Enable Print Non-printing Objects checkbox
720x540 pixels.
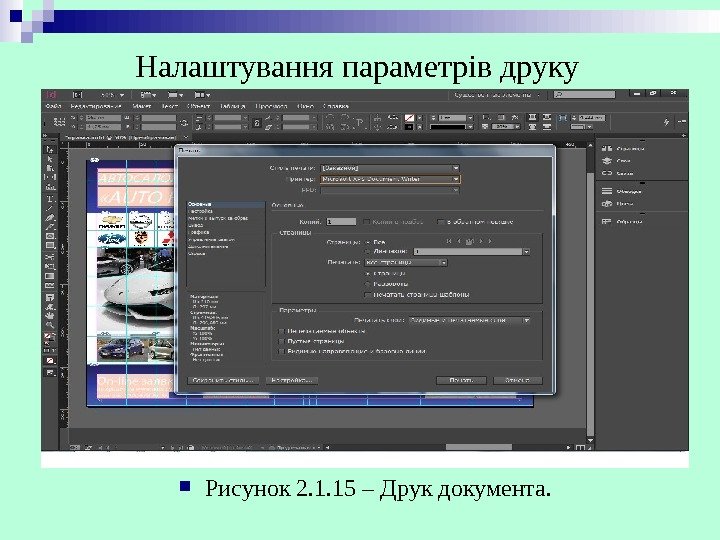(281, 331)
